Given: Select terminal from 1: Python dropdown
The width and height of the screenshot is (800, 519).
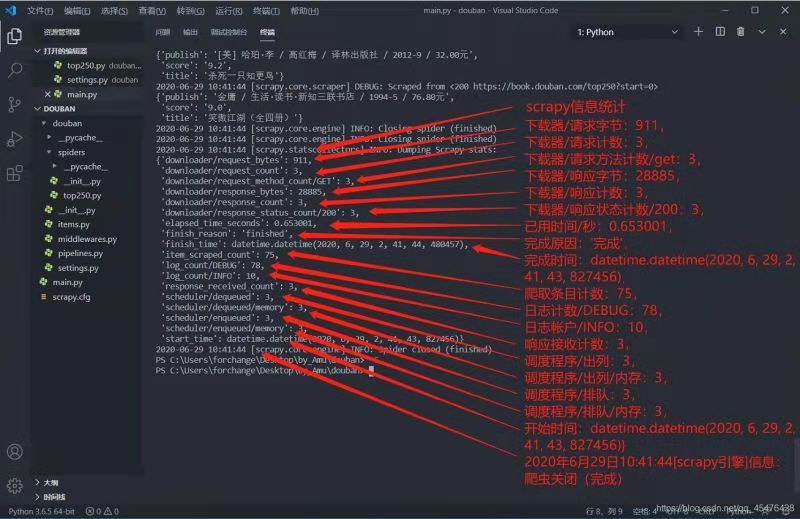Looking at the screenshot, I should [x=627, y=32].
